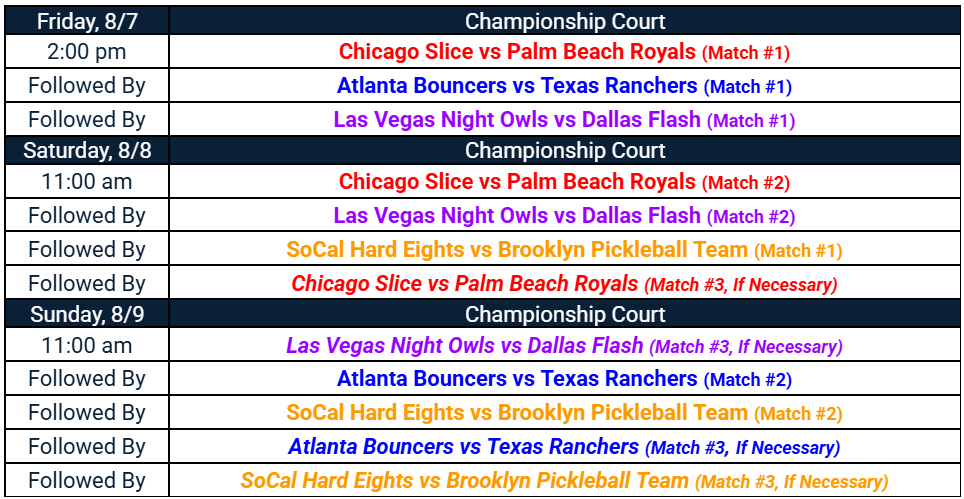964x499 pixels.
Task: Select the Sunday, 8/9 header cell
Action: [x=87, y=314]
